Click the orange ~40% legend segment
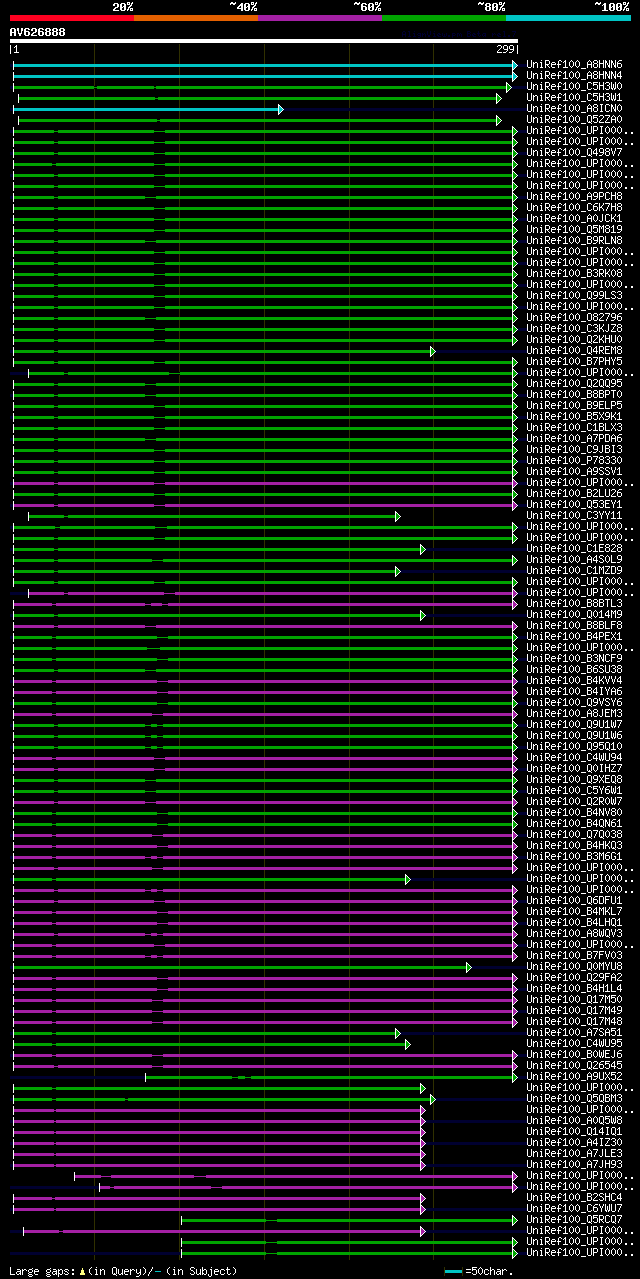The width and height of the screenshot is (640, 1279). (196, 18)
